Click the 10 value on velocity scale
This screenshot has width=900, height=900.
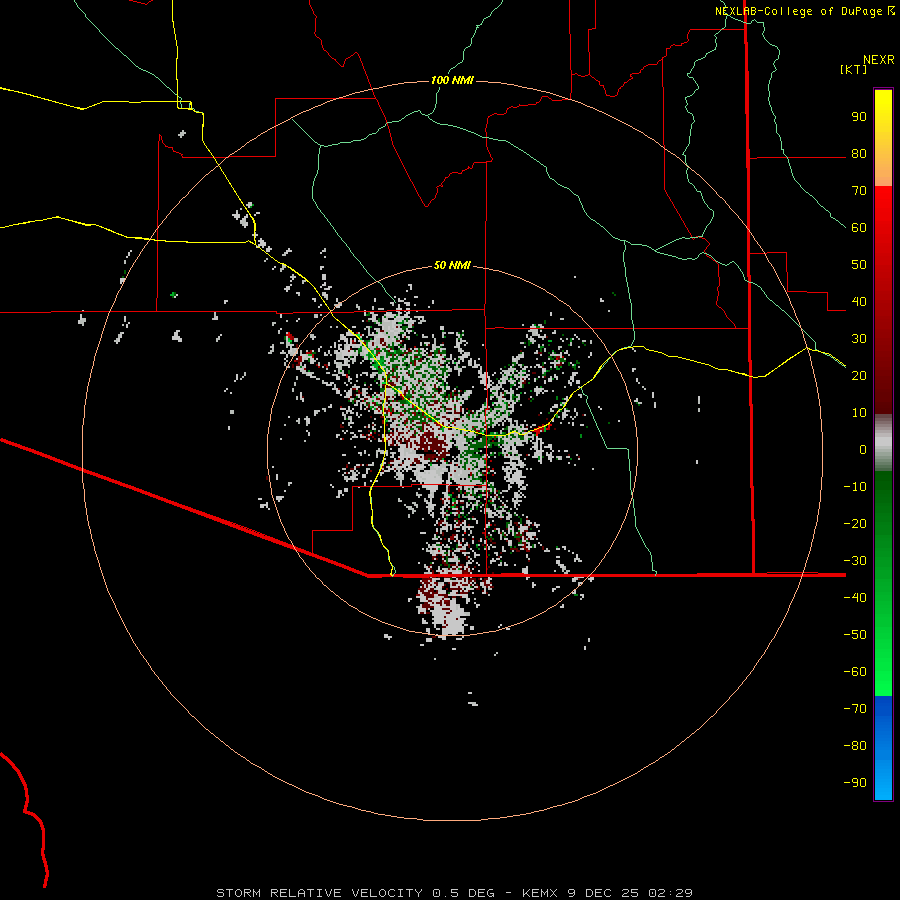click(x=859, y=413)
